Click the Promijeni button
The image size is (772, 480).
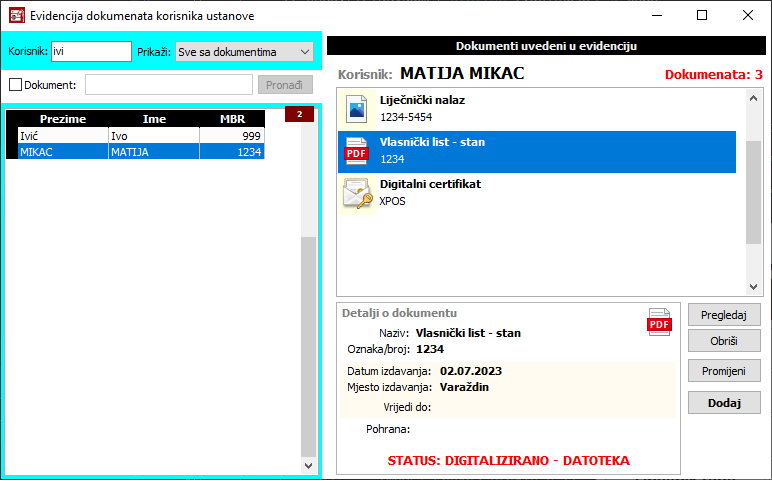[724, 371]
